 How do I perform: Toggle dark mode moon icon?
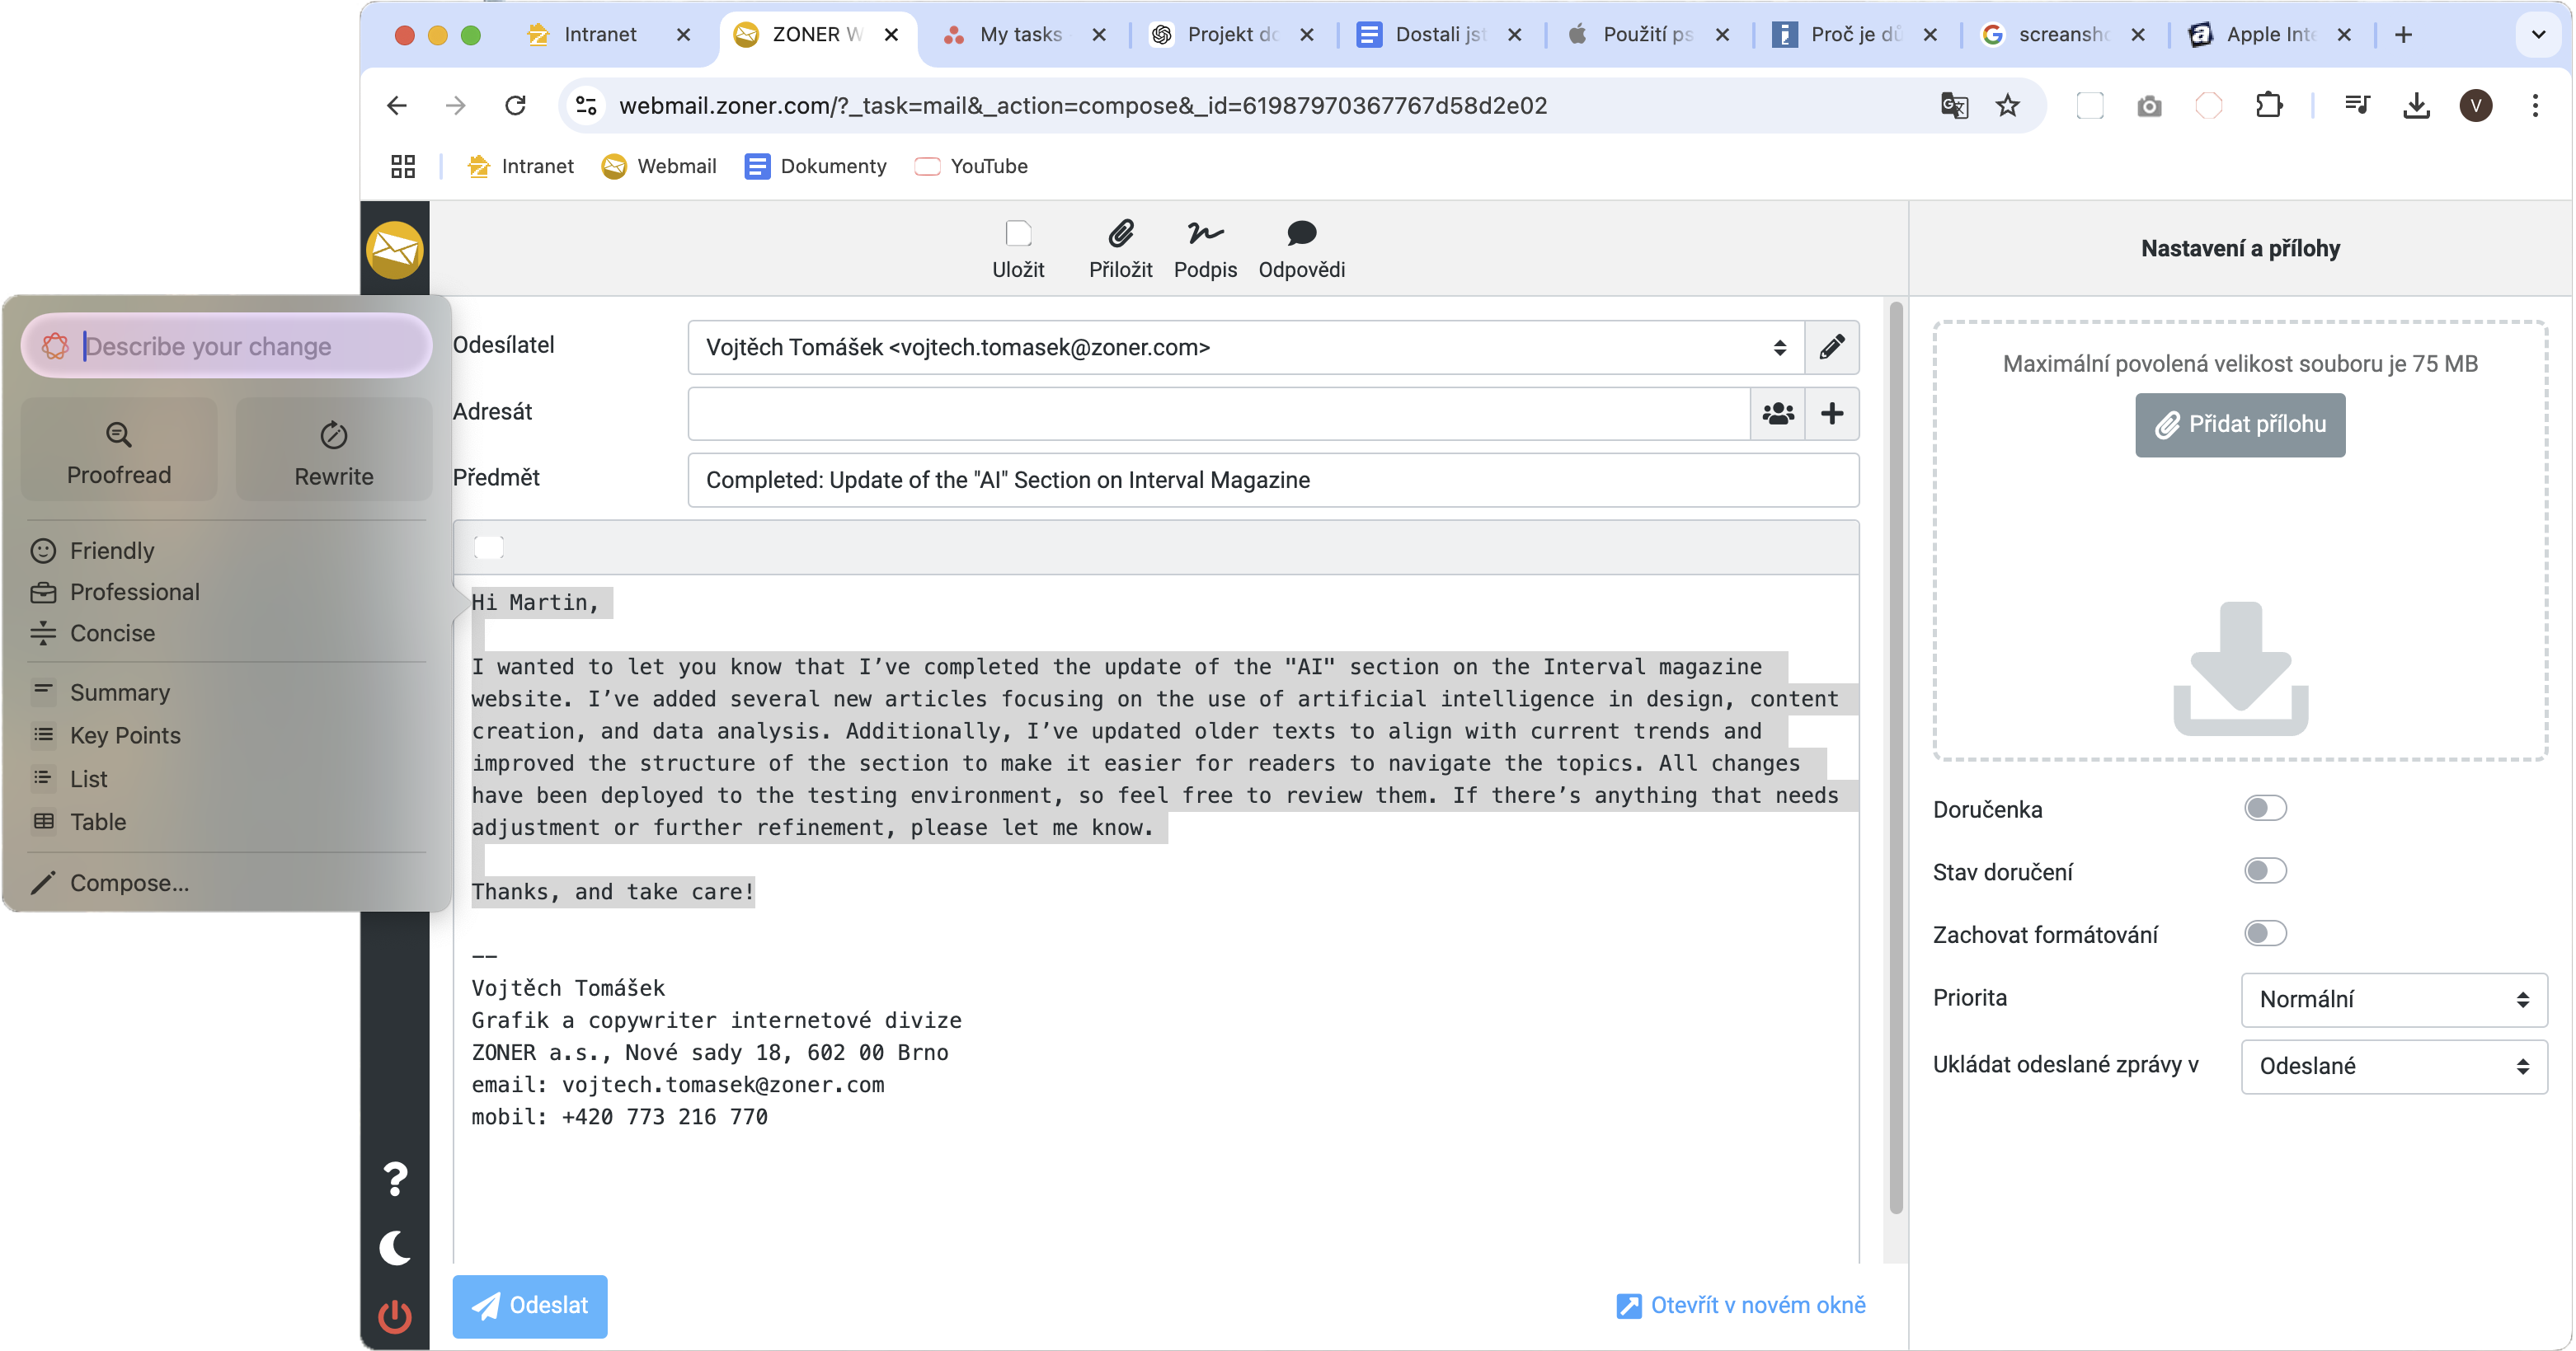pyautogui.click(x=395, y=1247)
